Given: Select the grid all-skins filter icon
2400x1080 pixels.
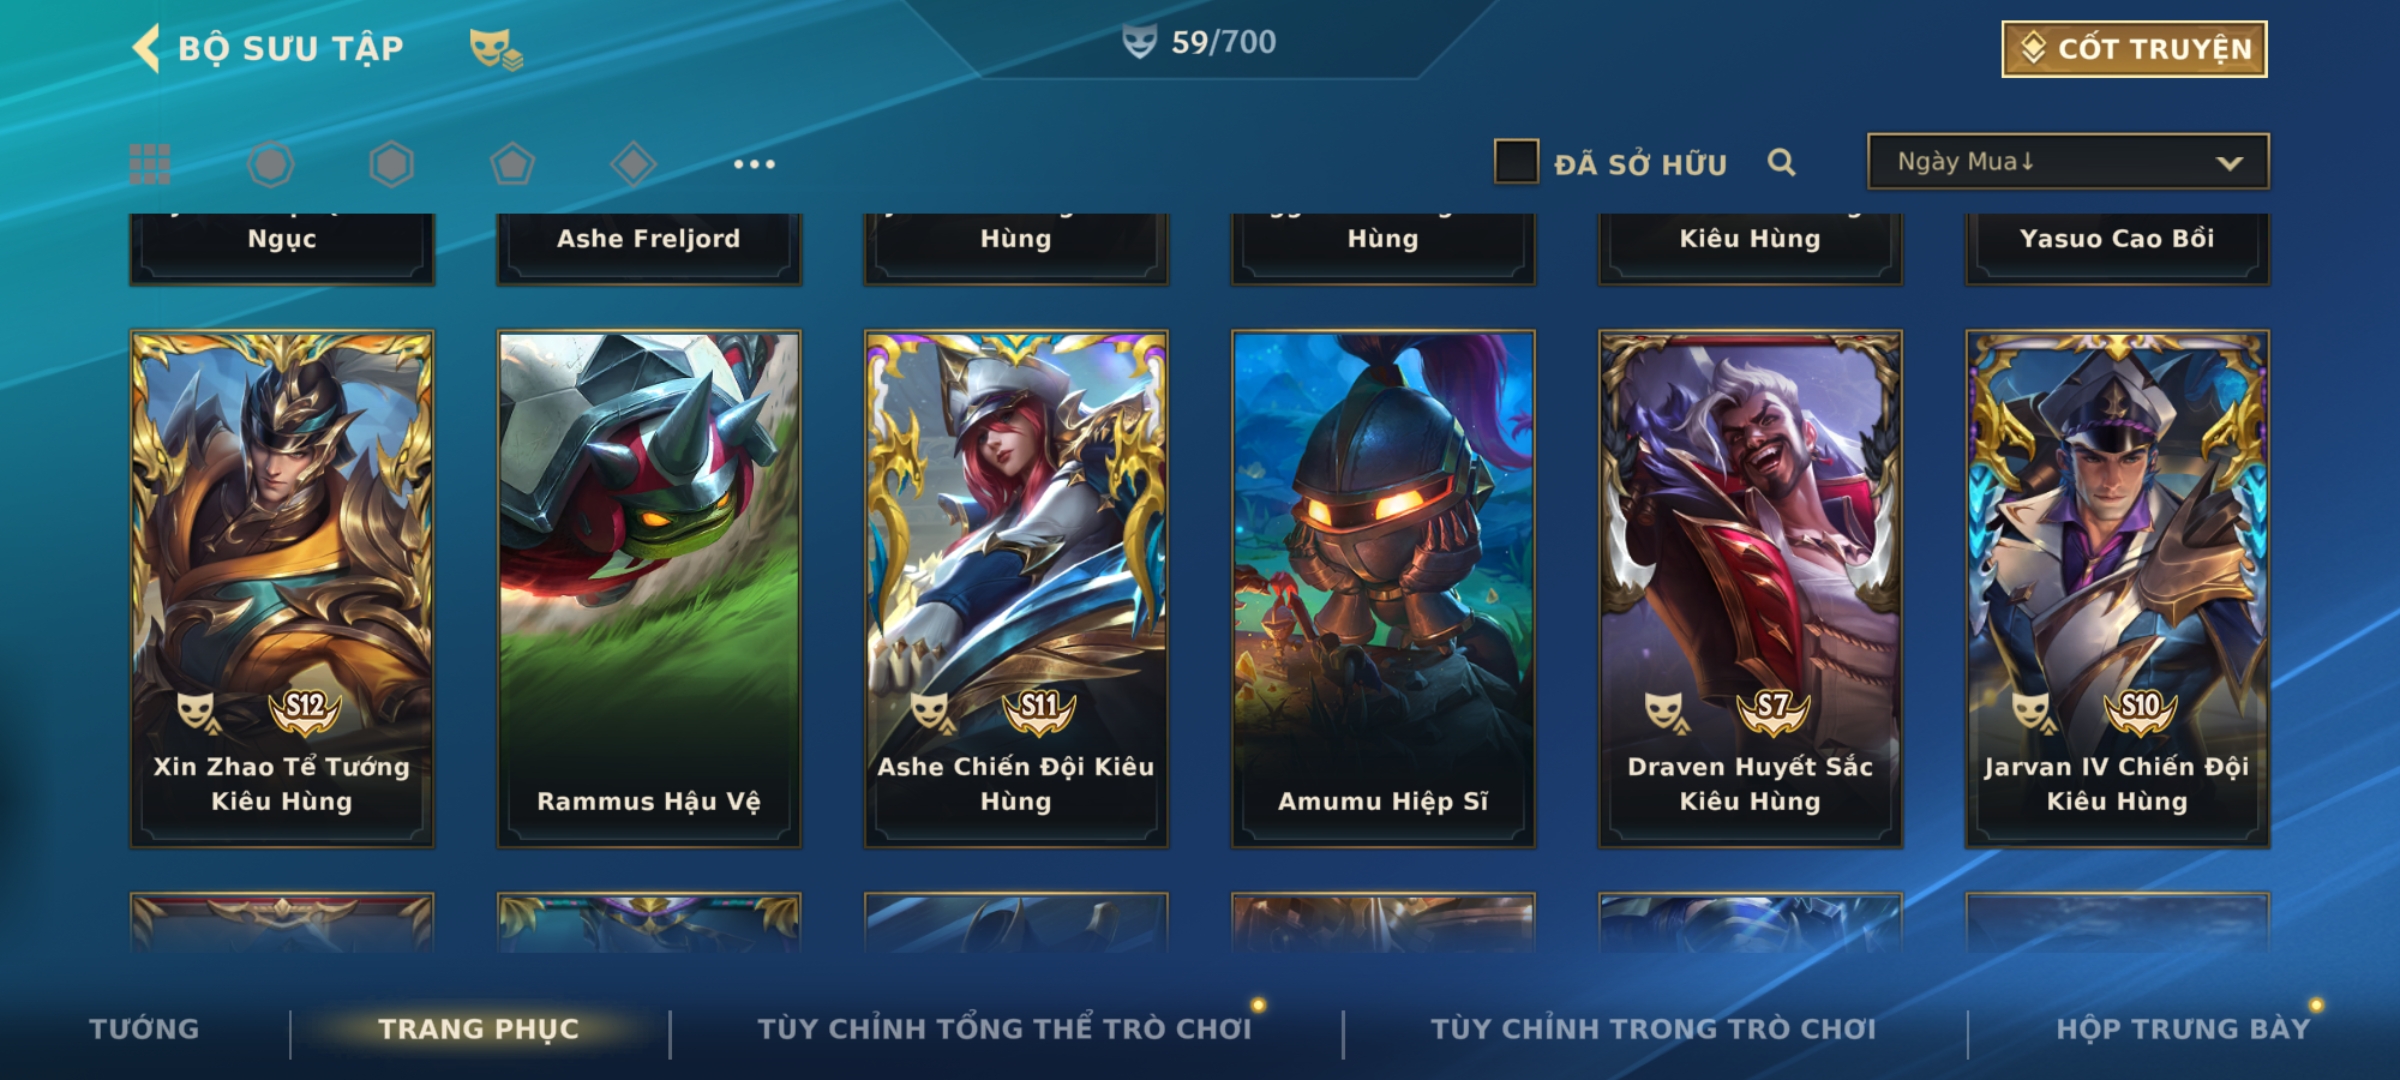Looking at the screenshot, I should pyautogui.click(x=150, y=164).
